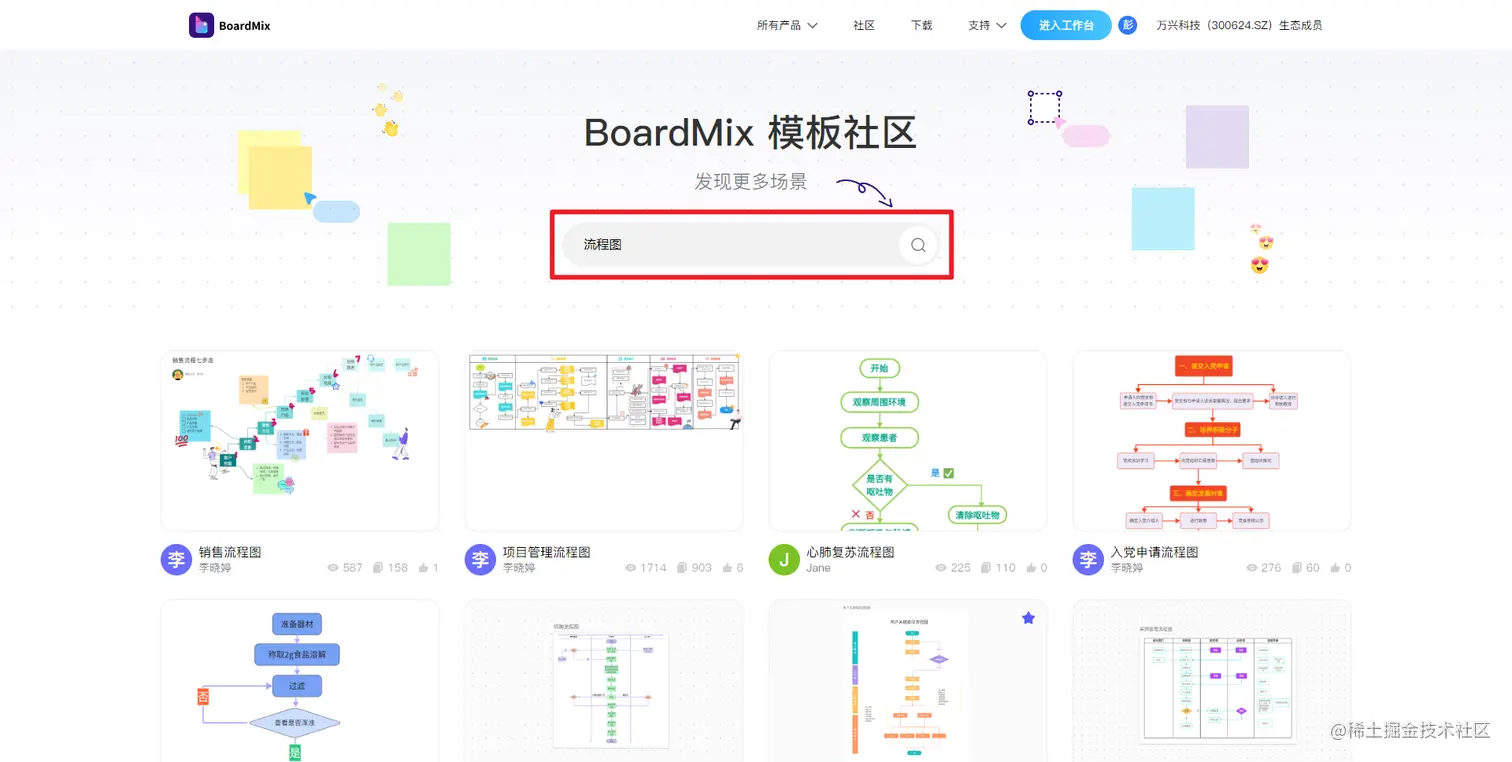The height and width of the screenshot is (762, 1512).
Task: Click 李 avatar beside 项目管理流程图
Action: point(480,560)
